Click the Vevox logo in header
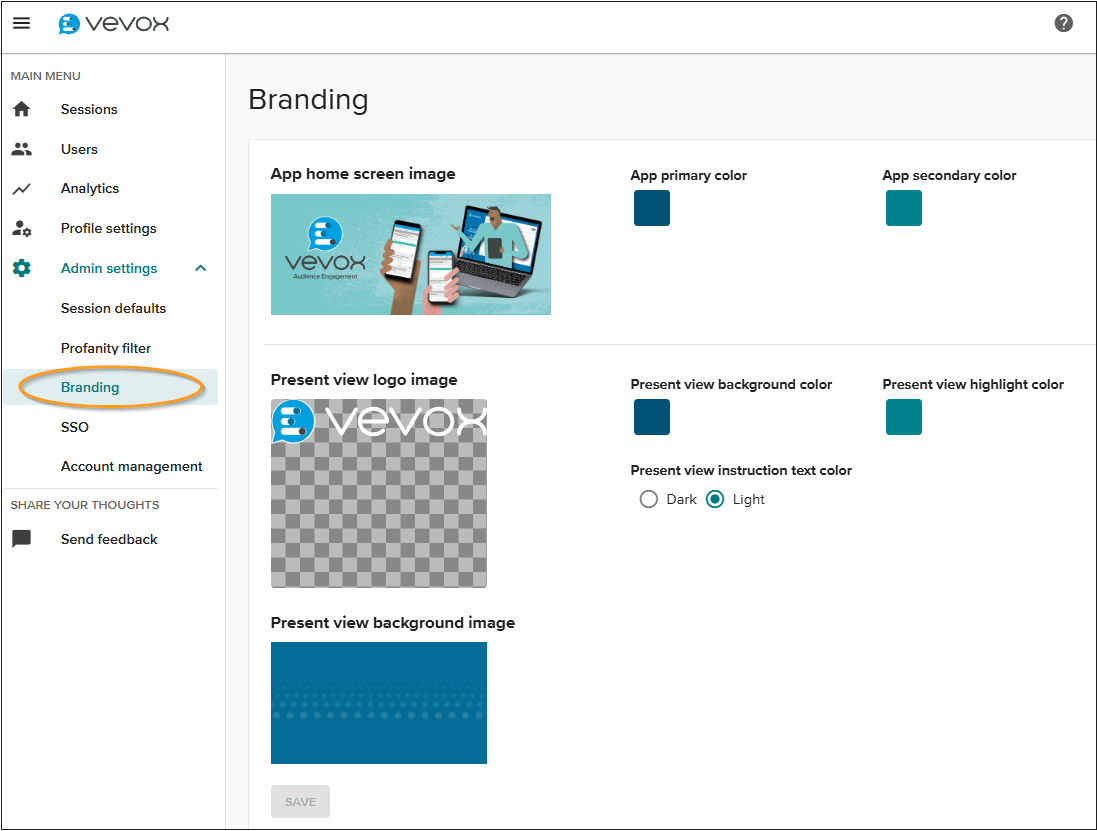Viewport: 1097px width, 831px height. [x=113, y=24]
